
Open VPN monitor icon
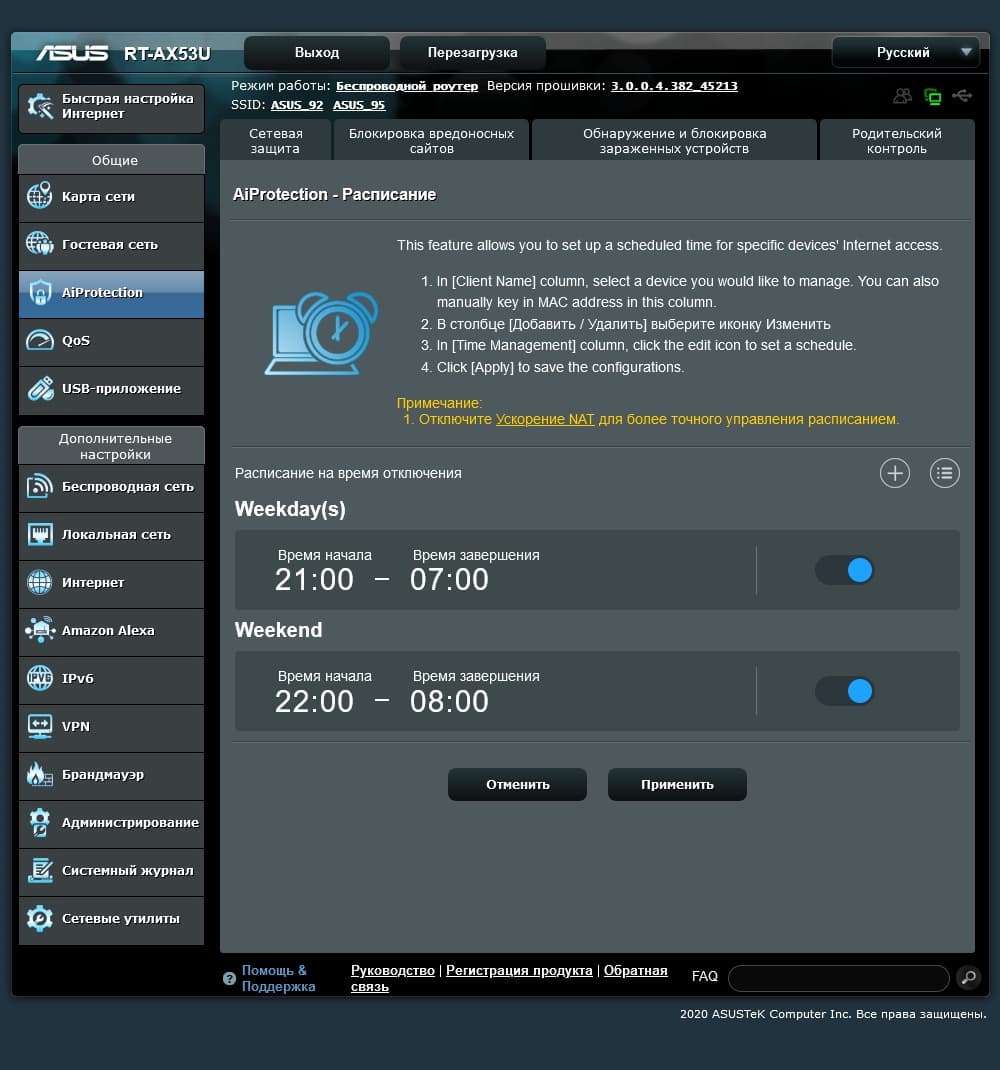point(40,726)
